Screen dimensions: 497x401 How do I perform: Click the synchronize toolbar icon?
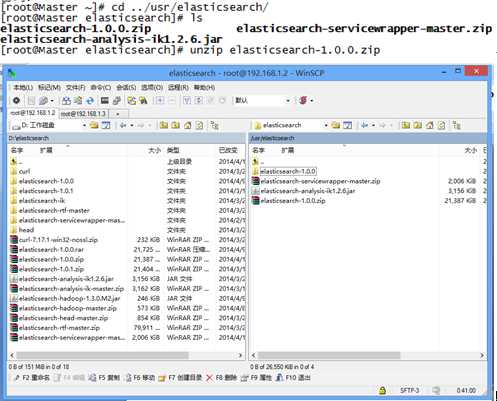pyautogui.click(x=78, y=100)
